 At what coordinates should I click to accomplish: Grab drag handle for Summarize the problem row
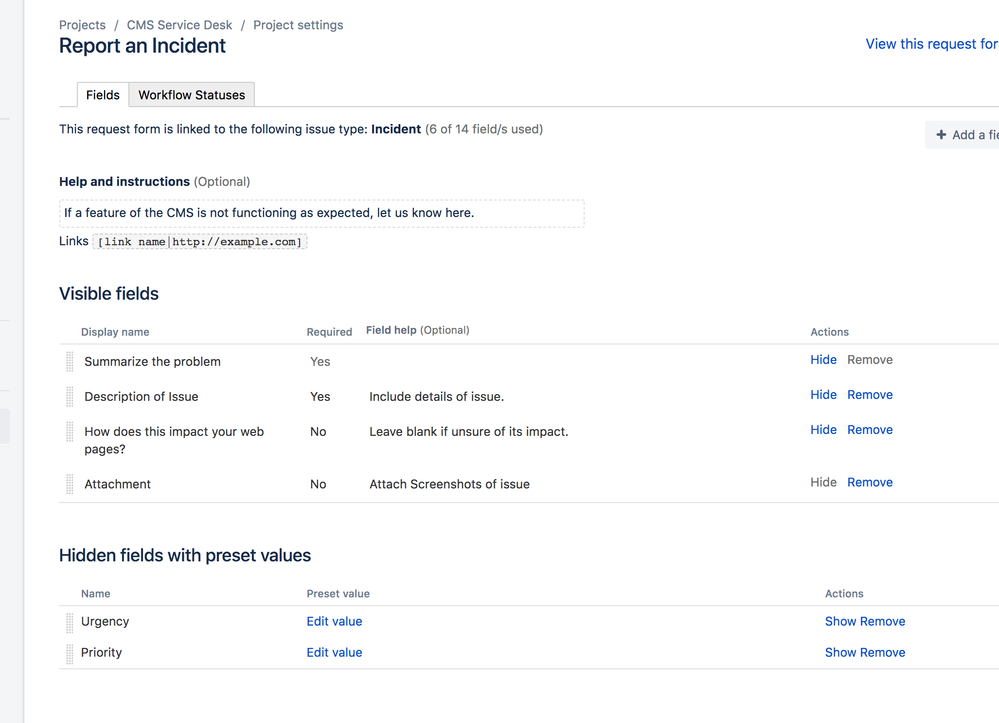pos(70,362)
